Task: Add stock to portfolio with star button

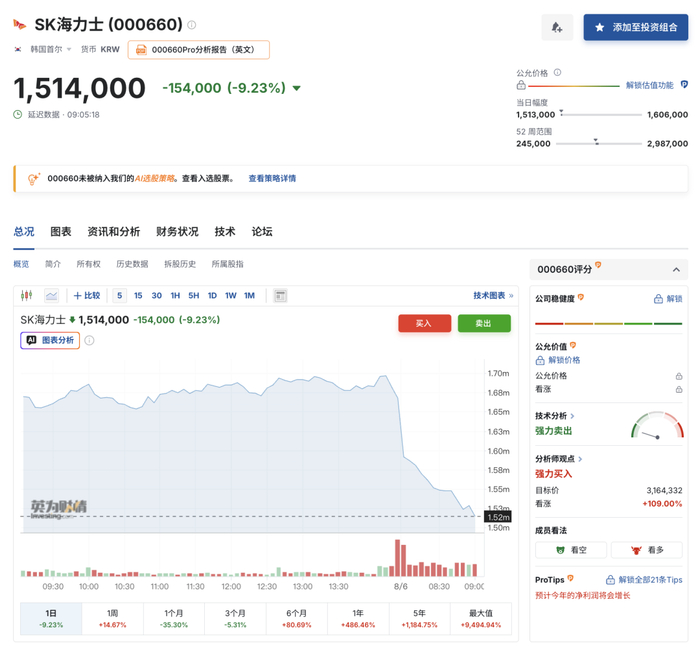Action: (636, 27)
